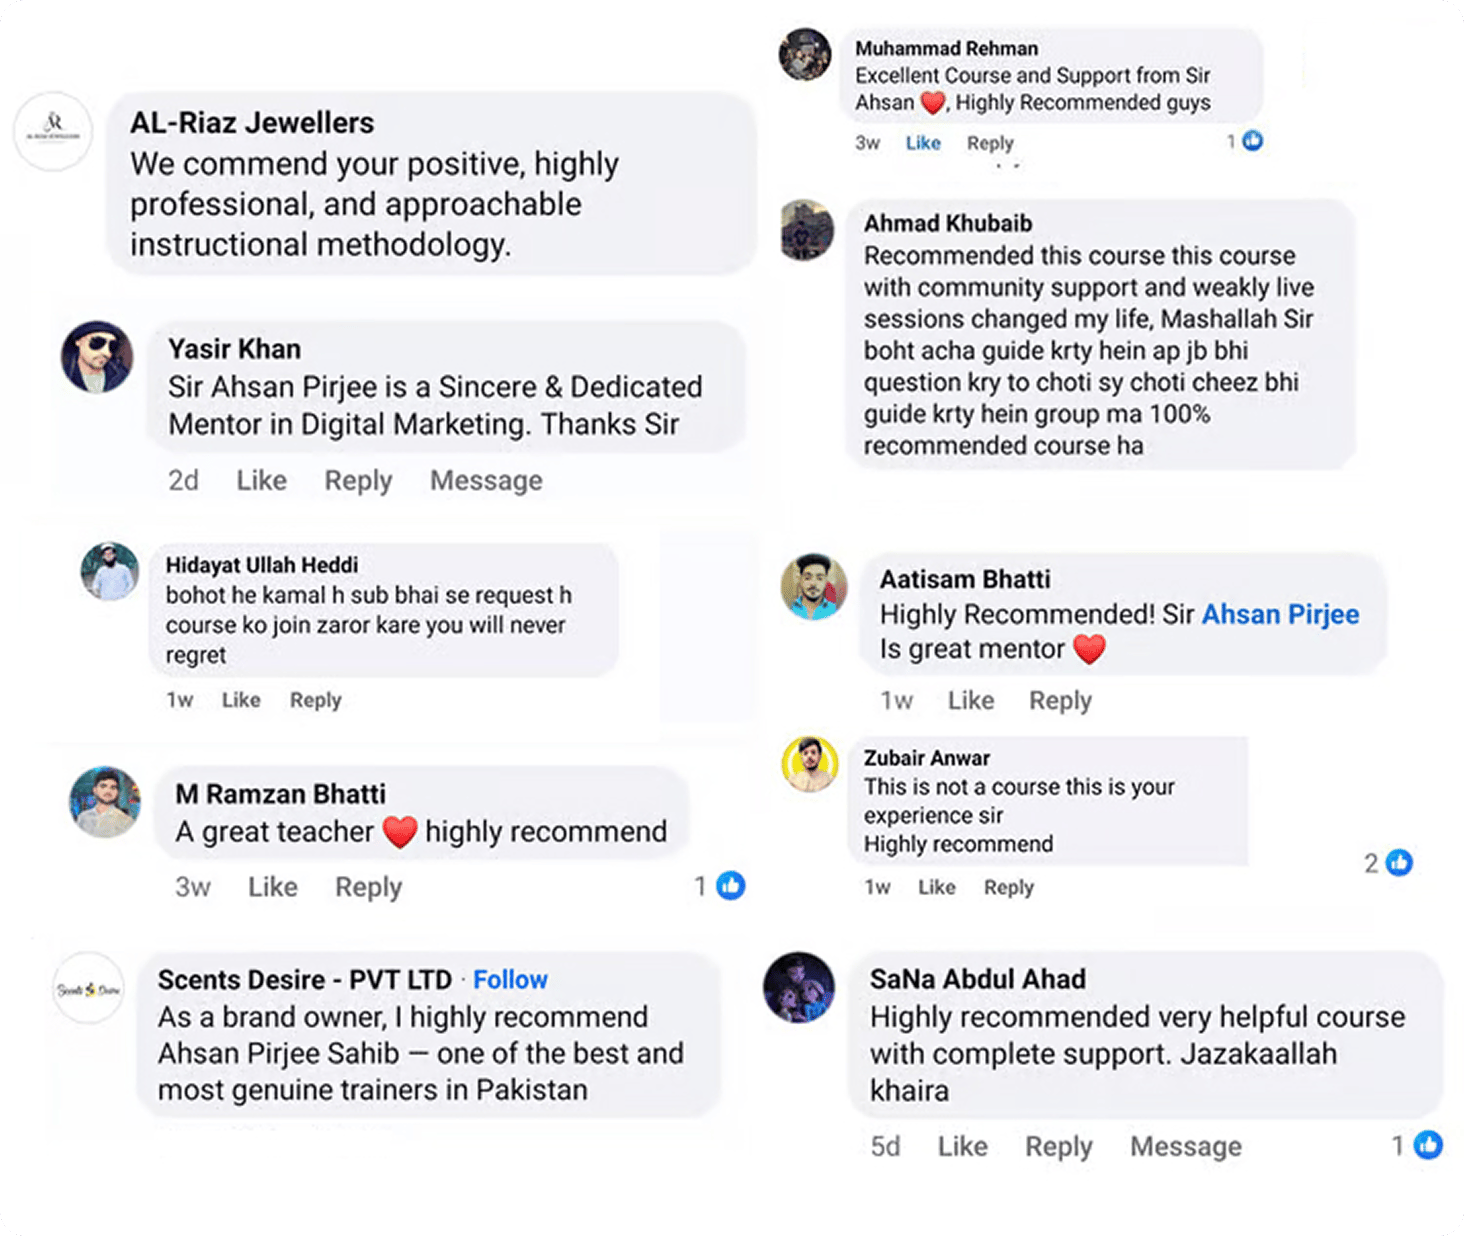Screen dimensions: 1464x1236
Task: Click AL-Riaz Jewellers profile picture
Action: (x=53, y=132)
